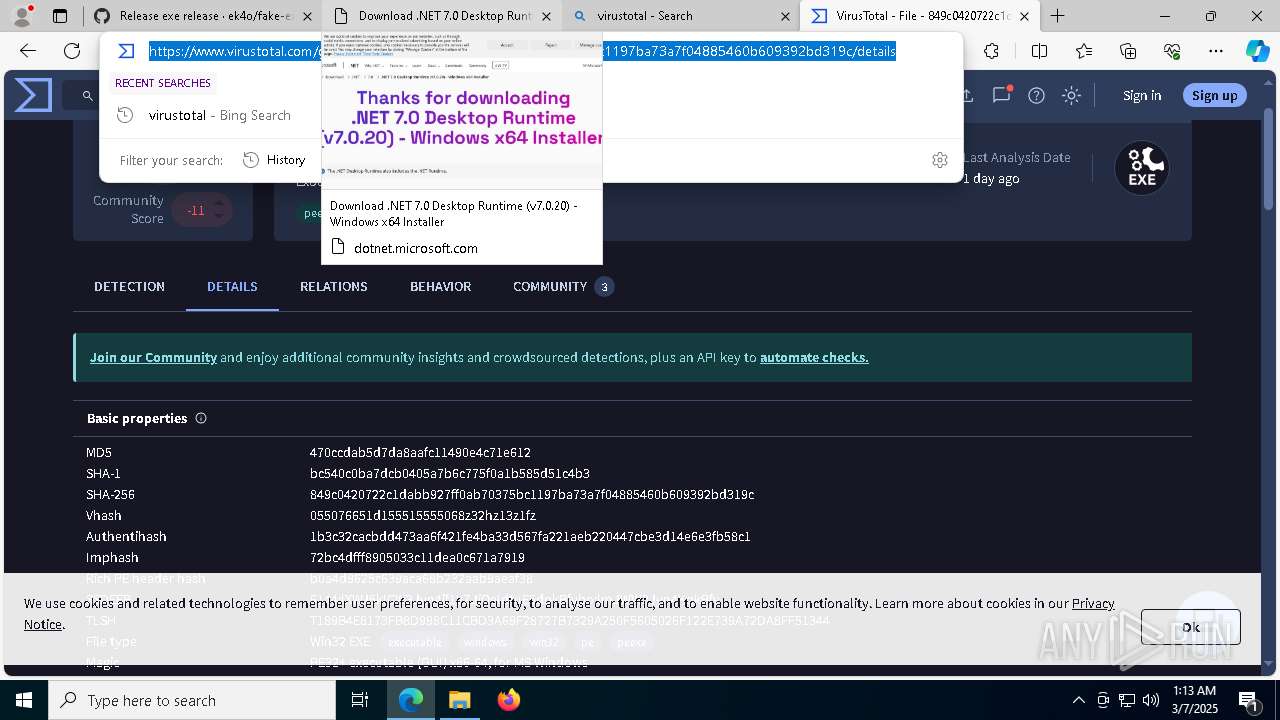Click the VirusTotal logo in the site header

[x=33, y=96]
